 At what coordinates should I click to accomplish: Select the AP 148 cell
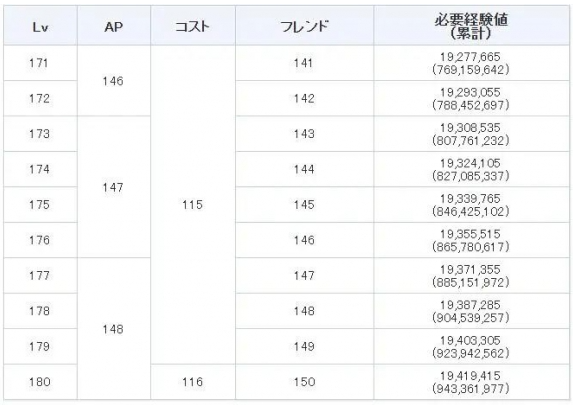click(x=114, y=329)
